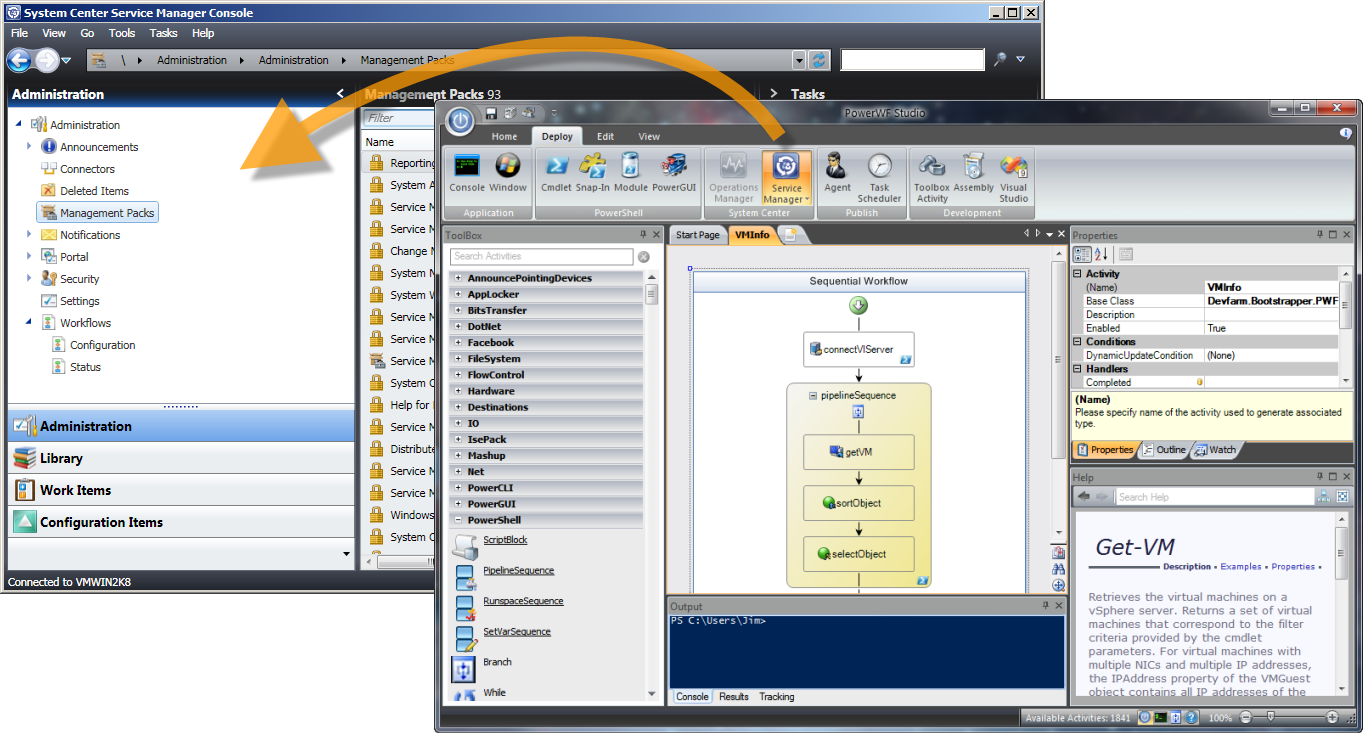Switch Properties grid to categorized view

[1082, 255]
